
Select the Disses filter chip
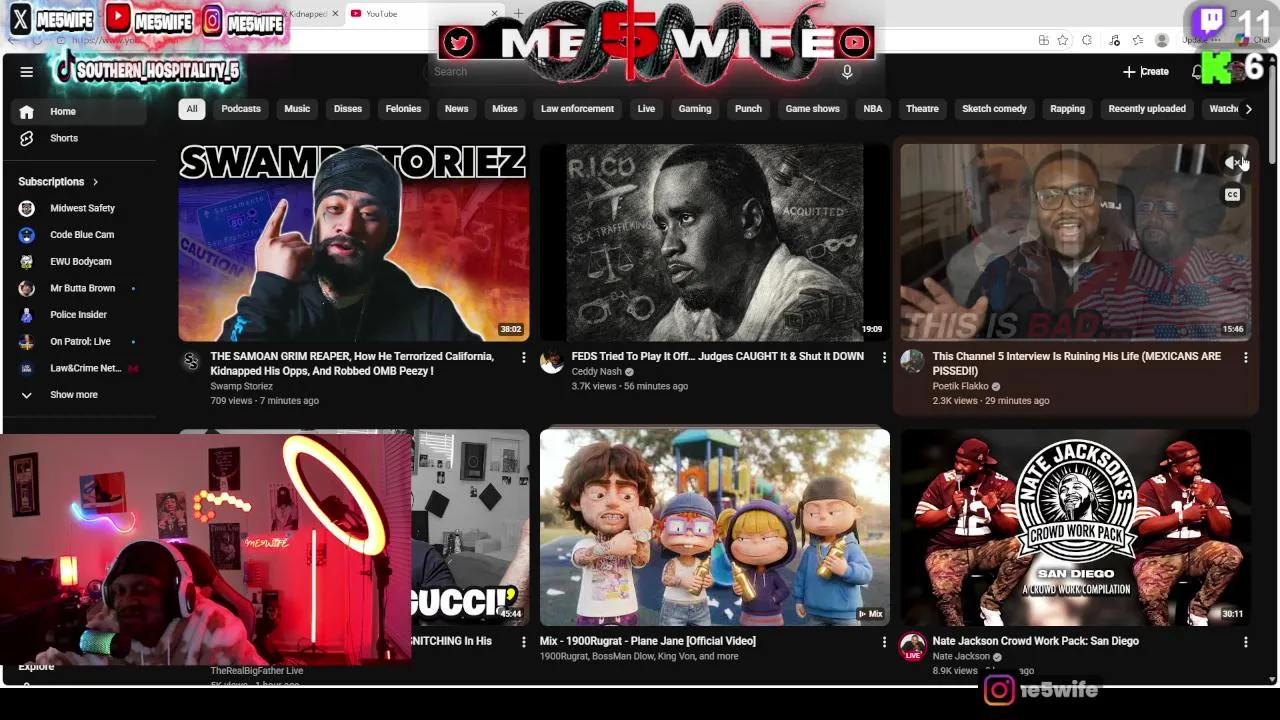tap(348, 109)
